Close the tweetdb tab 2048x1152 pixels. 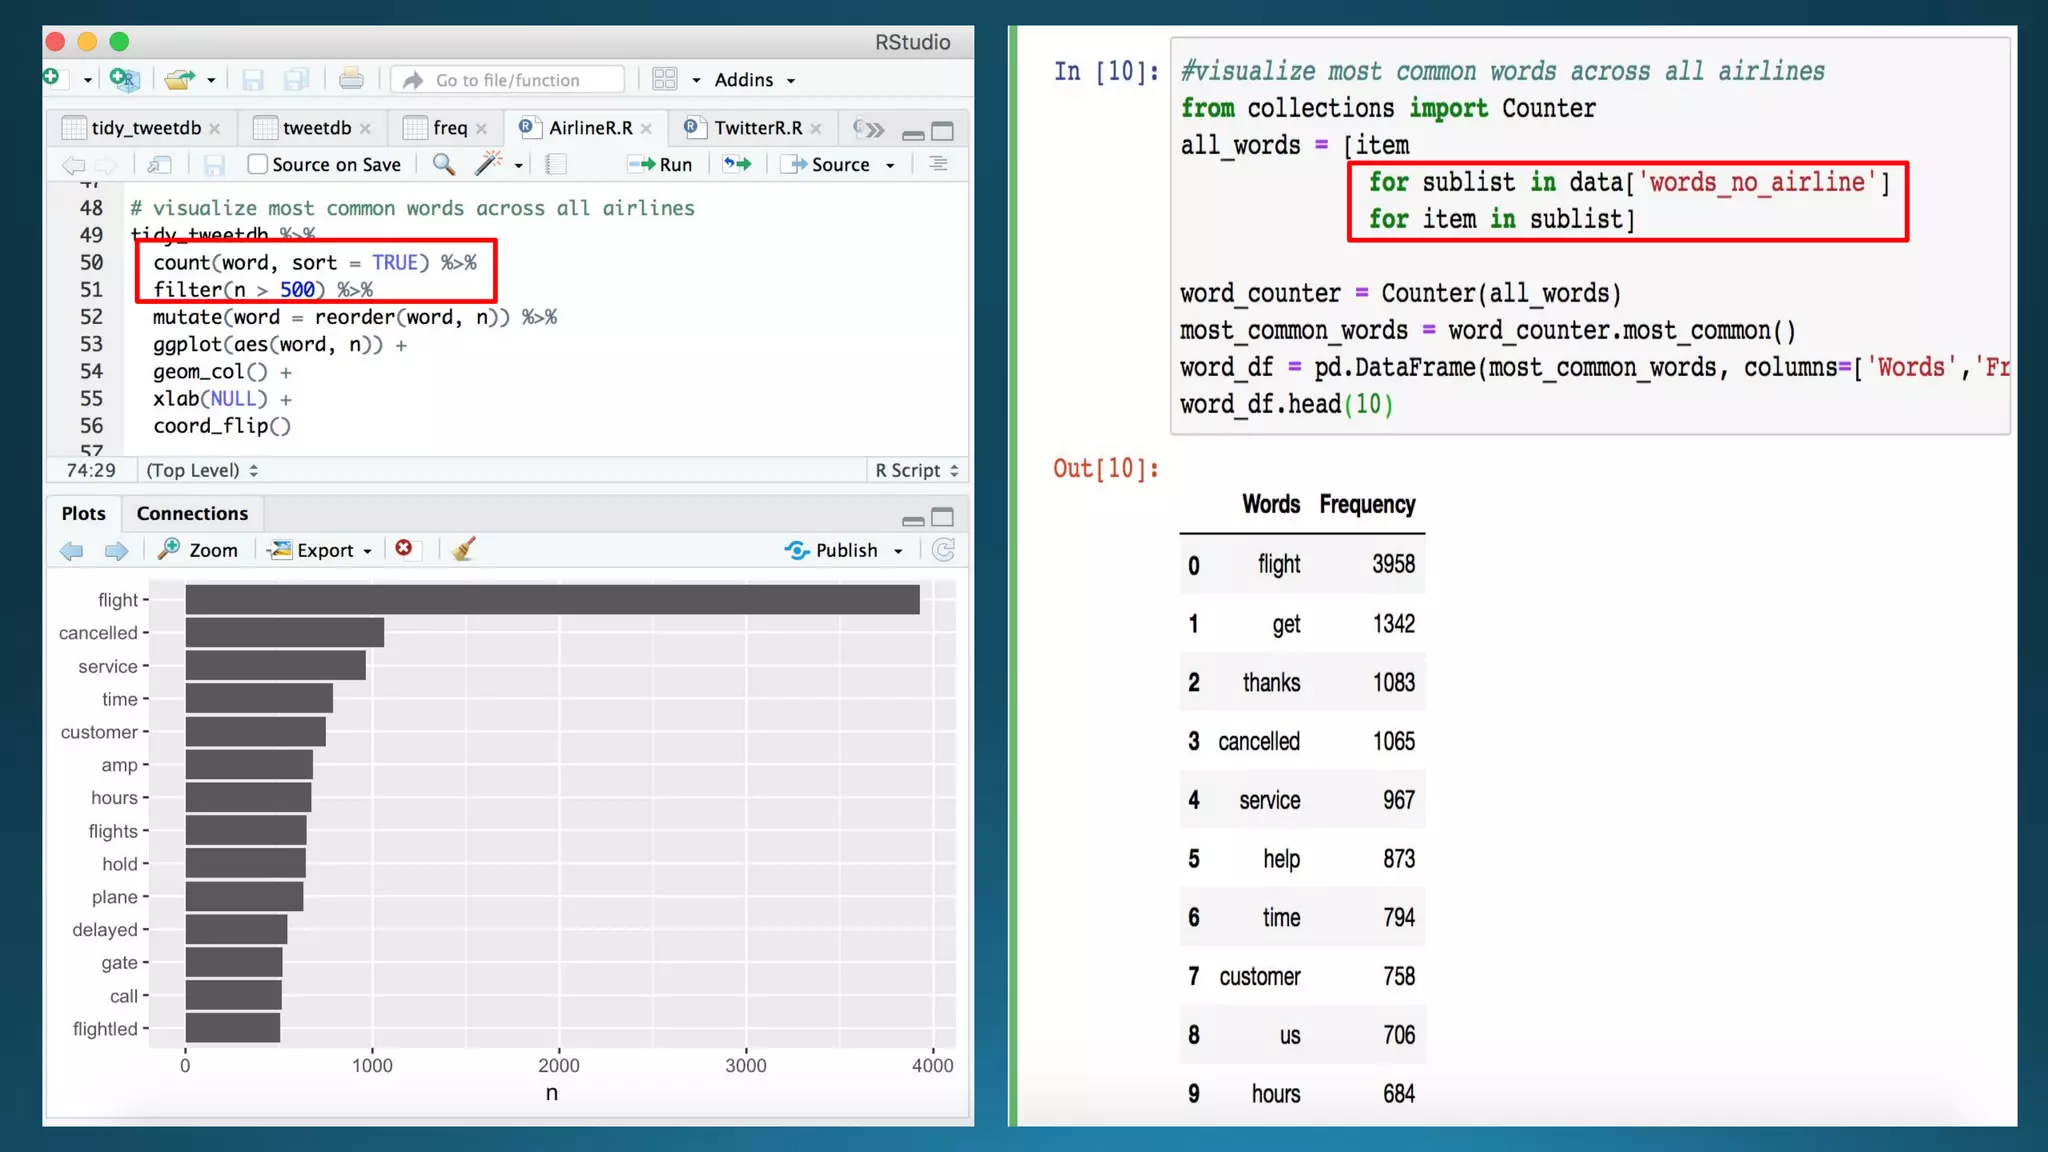pyautogui.click(x=366, y=129)
